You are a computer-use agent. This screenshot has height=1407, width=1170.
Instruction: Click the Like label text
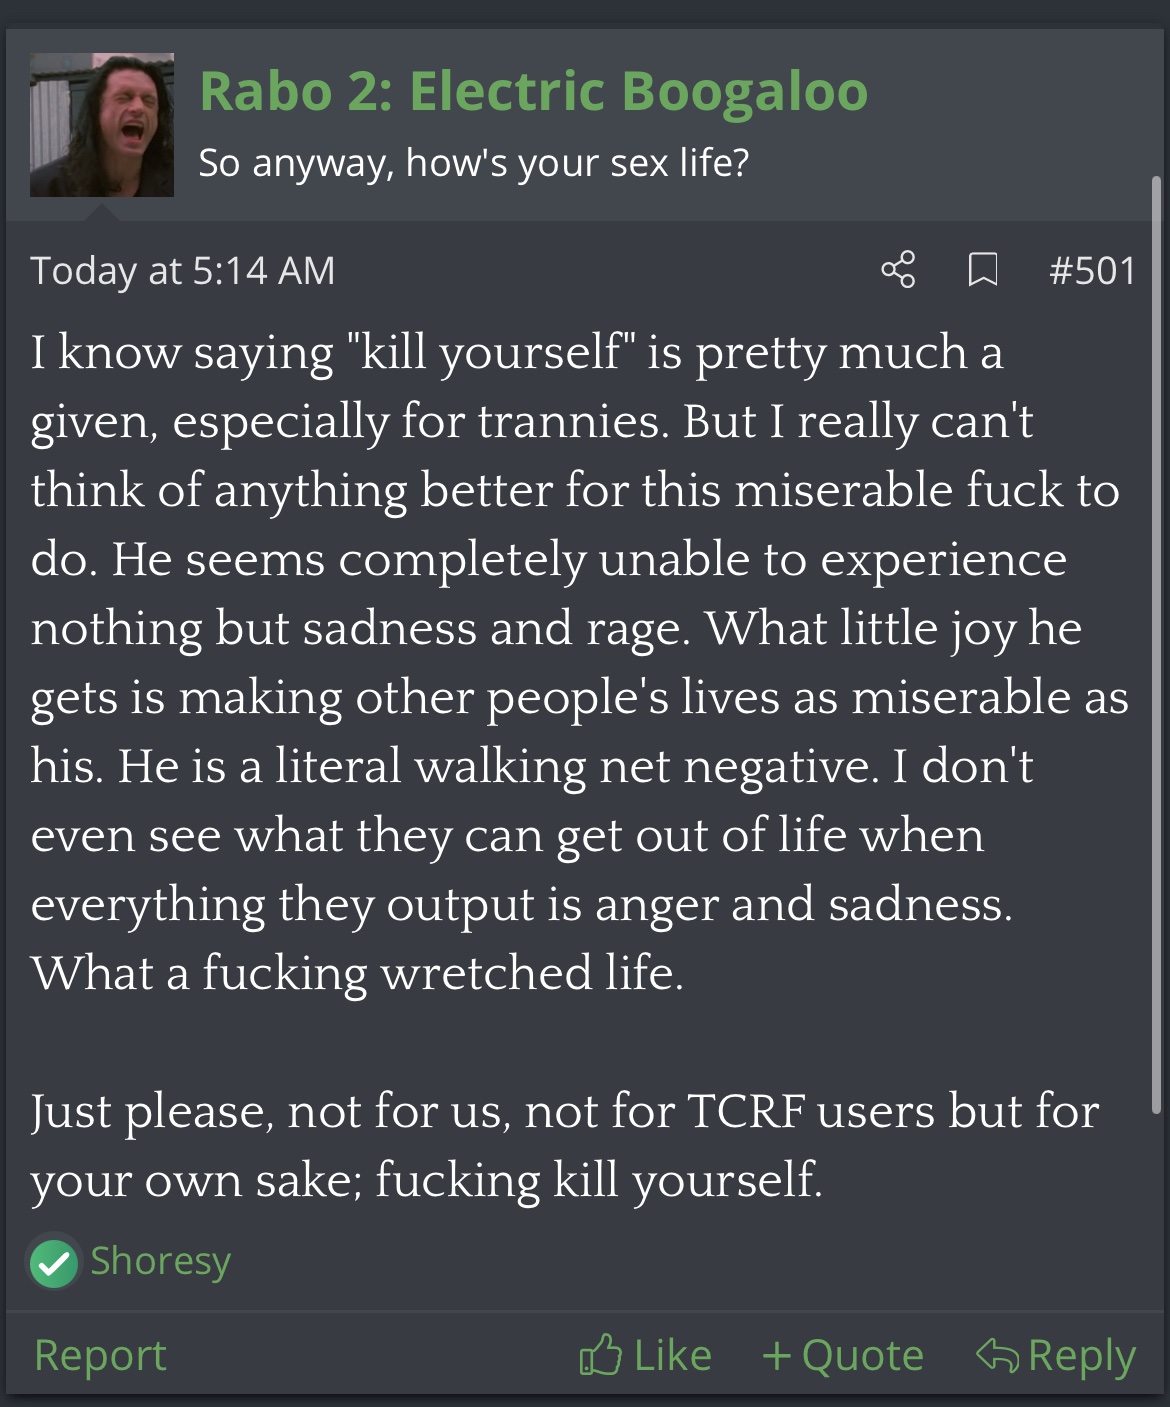tap(672, 1356)
